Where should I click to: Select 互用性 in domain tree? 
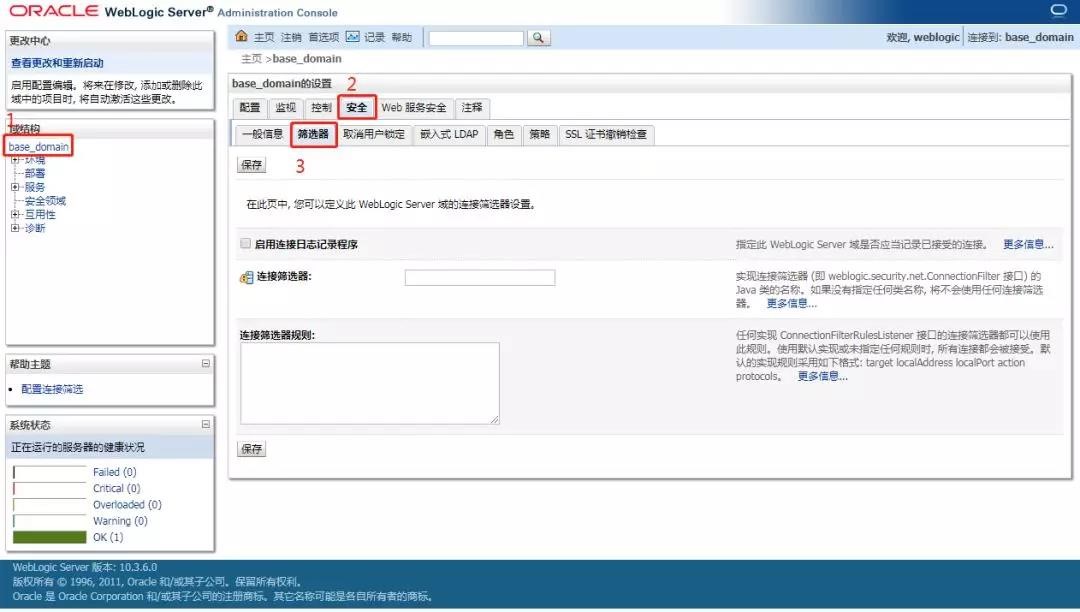click(x=41, y=214)
